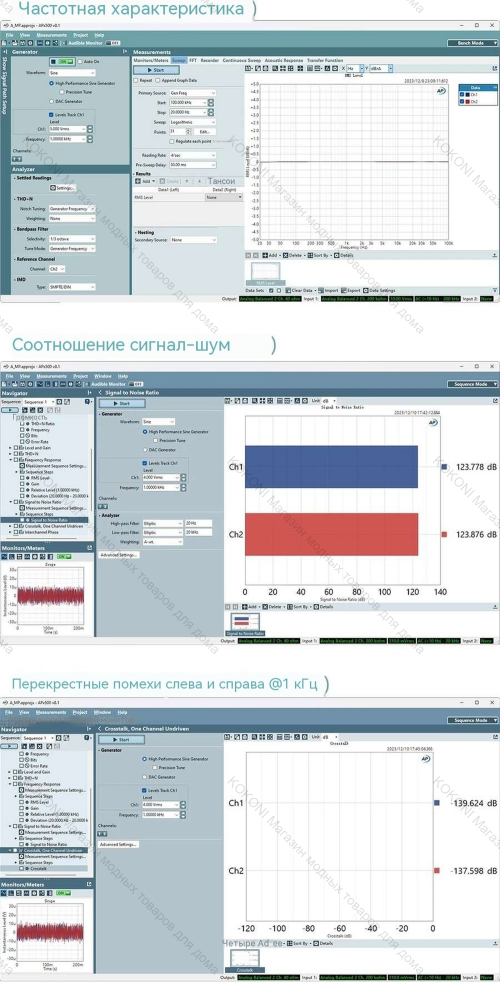
Task: Select Interchannel Phase in the Navigator tree
Action: [x=42, y=532]
